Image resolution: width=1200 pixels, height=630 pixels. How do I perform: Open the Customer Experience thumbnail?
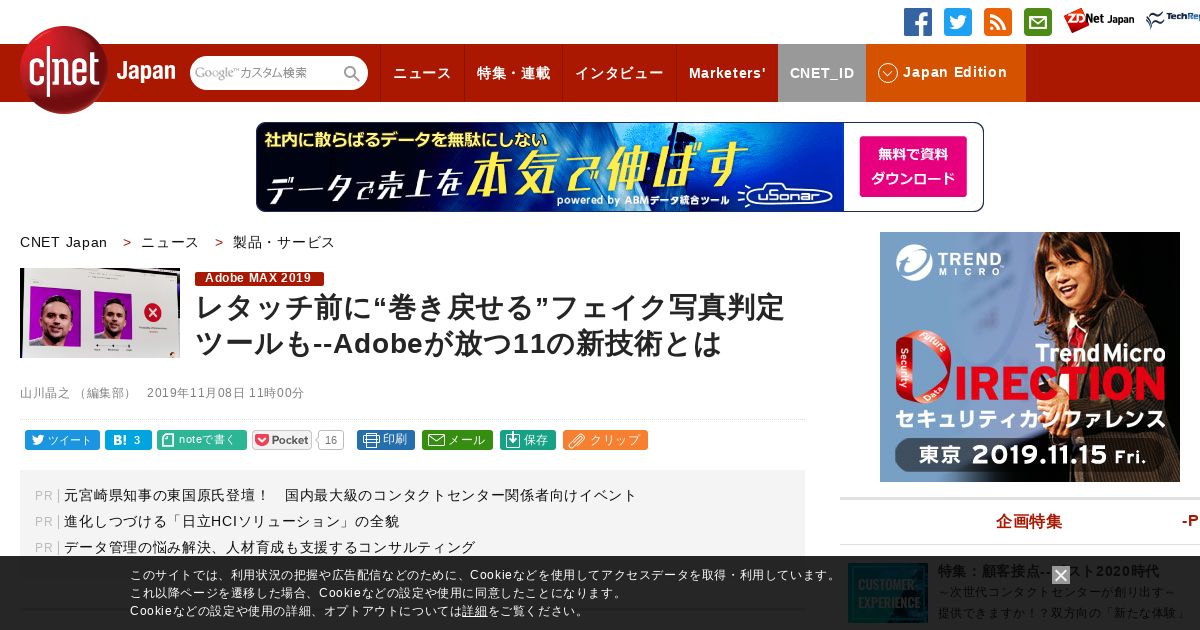(x=888, y=592)
